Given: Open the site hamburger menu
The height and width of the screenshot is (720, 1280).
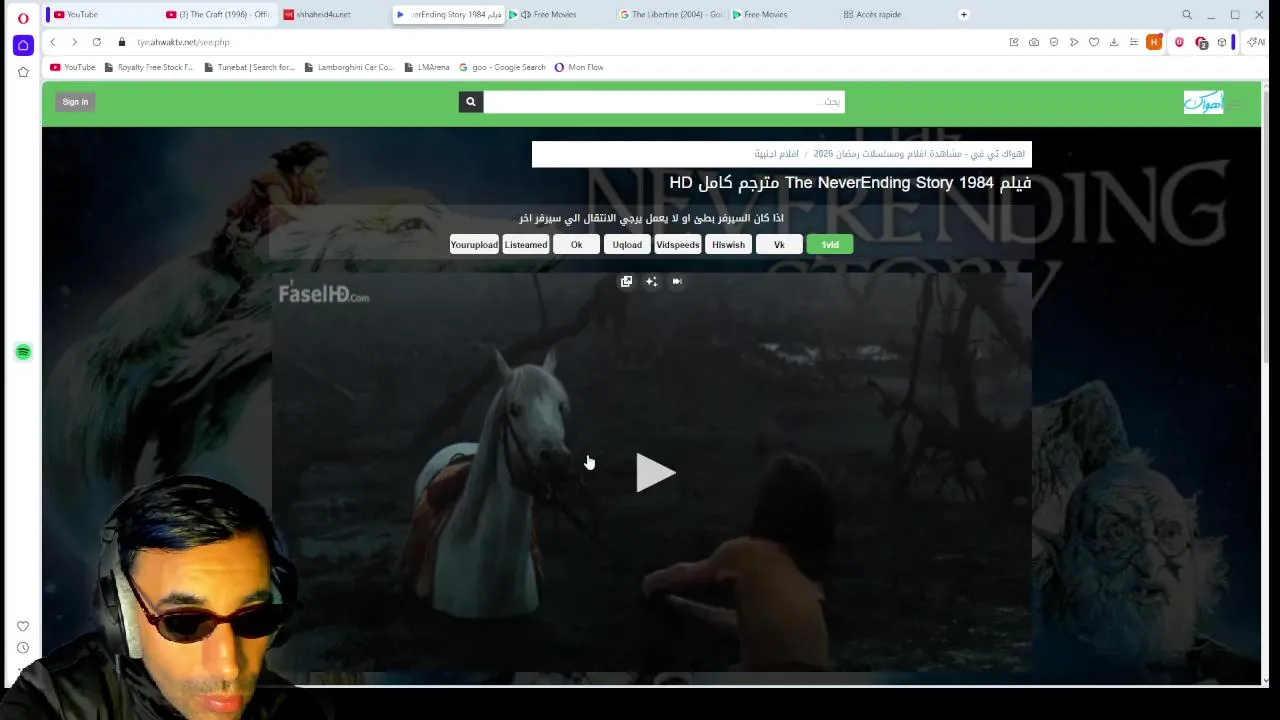Looking at the screenshot, I should click(1237, 103).
